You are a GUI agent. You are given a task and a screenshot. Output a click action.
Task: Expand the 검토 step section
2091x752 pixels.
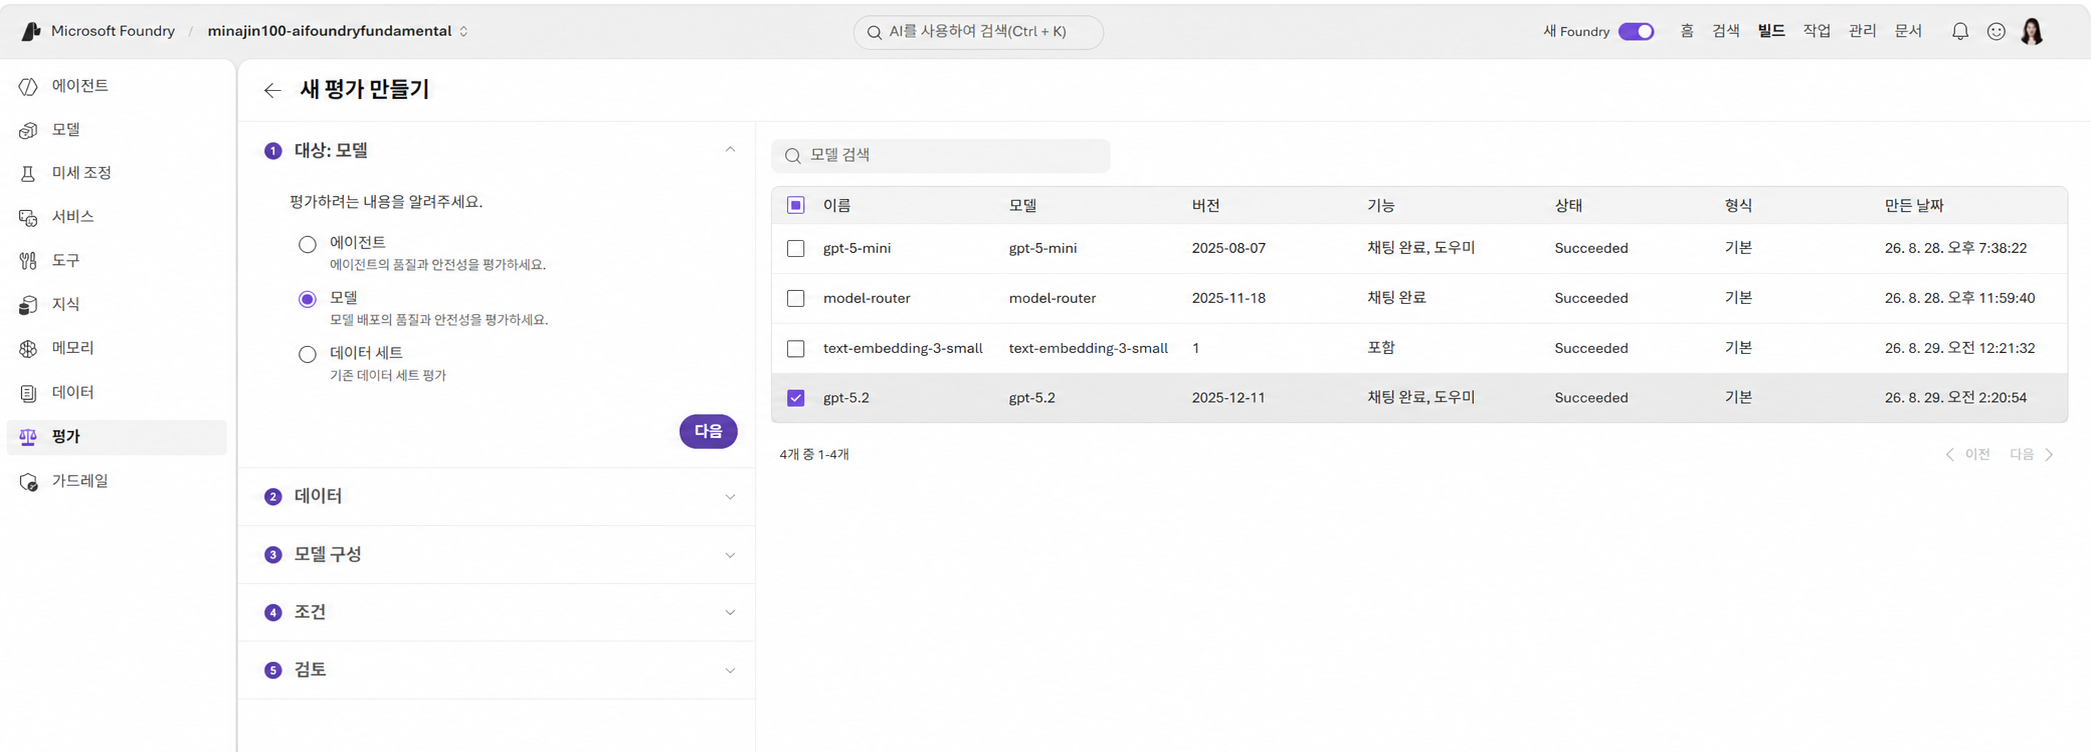tap(496, 670)
